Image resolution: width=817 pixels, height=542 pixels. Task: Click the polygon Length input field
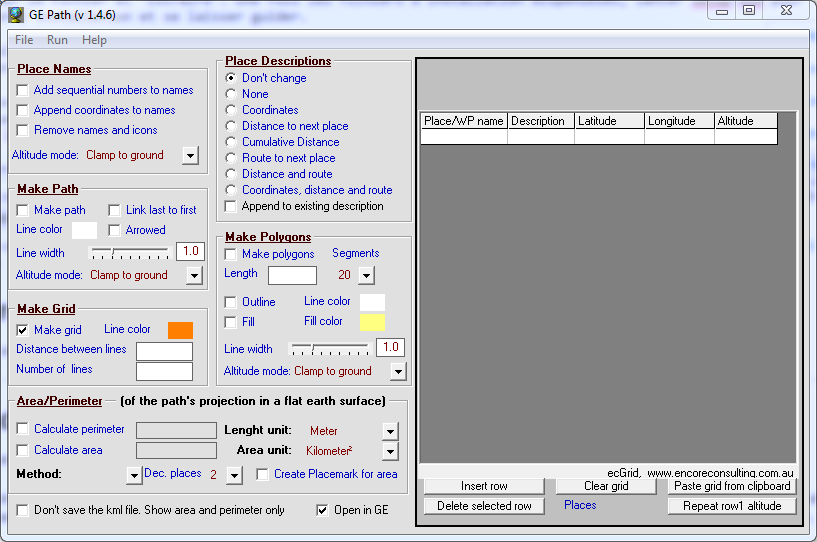[x=292, y=275]
